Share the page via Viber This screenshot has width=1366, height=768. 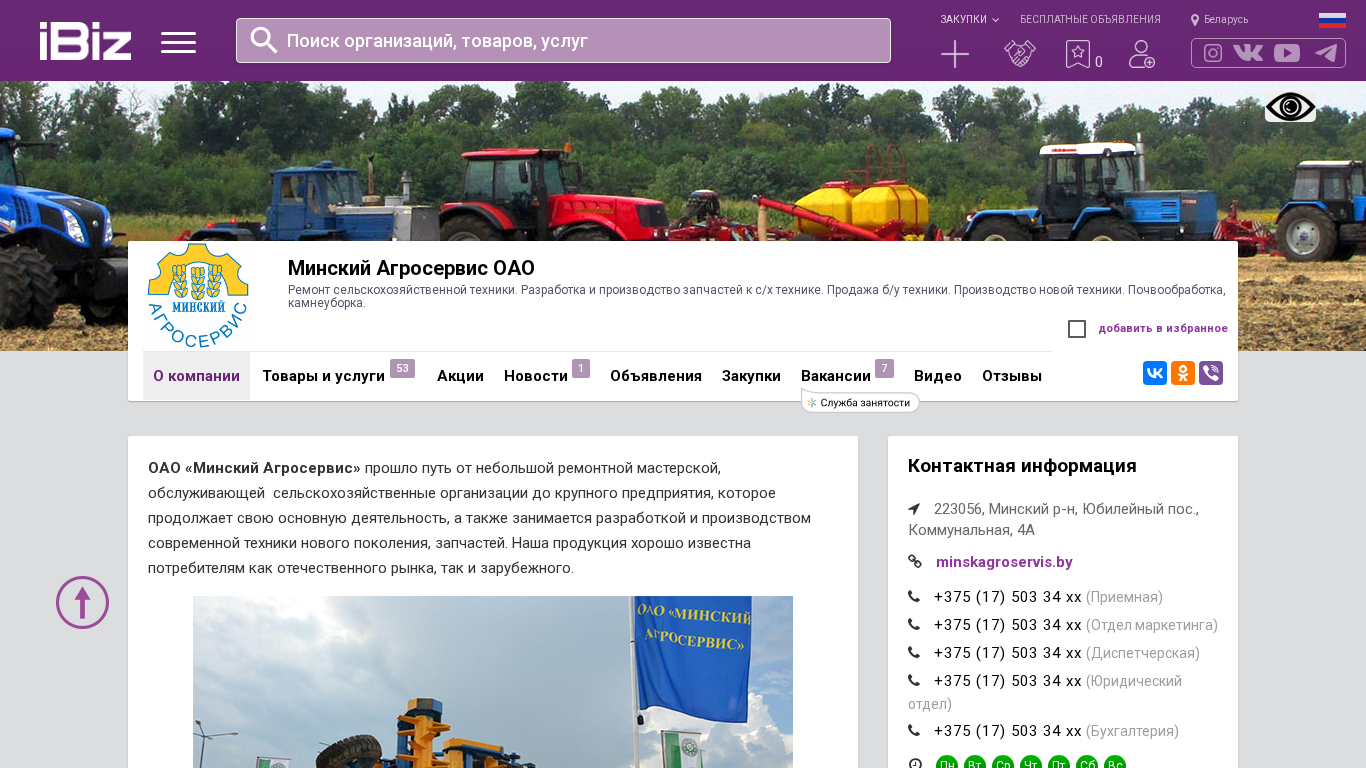1211,373
